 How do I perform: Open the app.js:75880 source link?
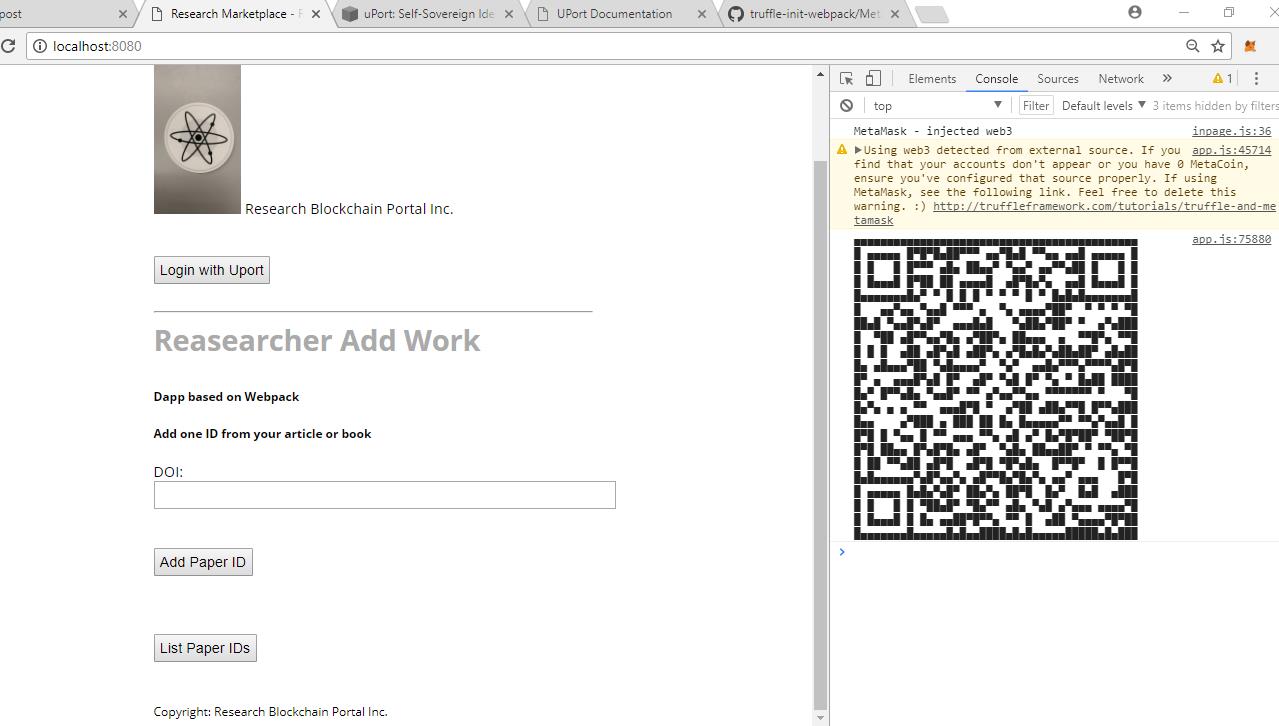(x=1231, y=240)
